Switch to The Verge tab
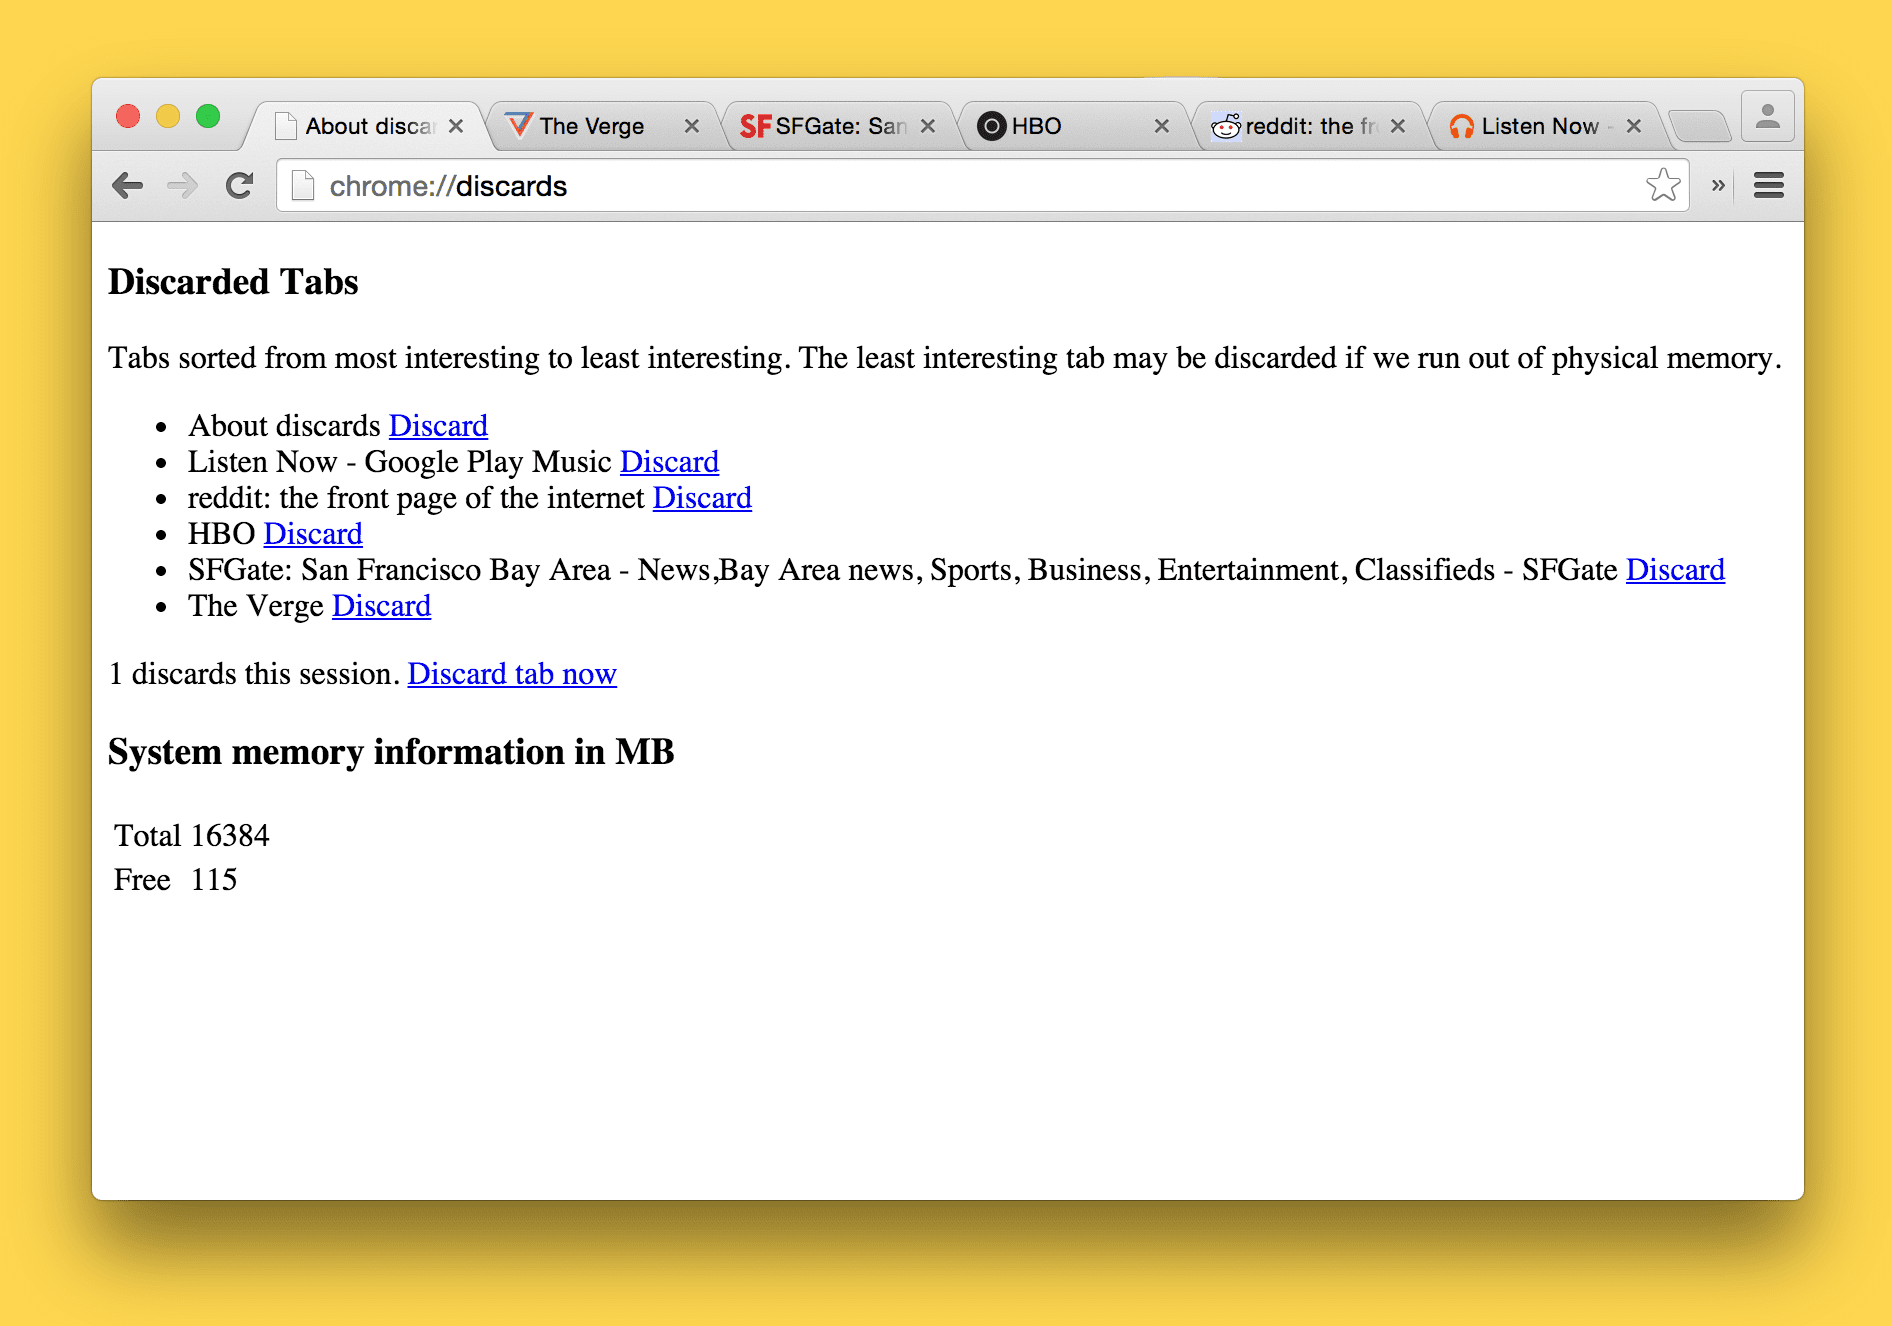 [x=590, y=125]
